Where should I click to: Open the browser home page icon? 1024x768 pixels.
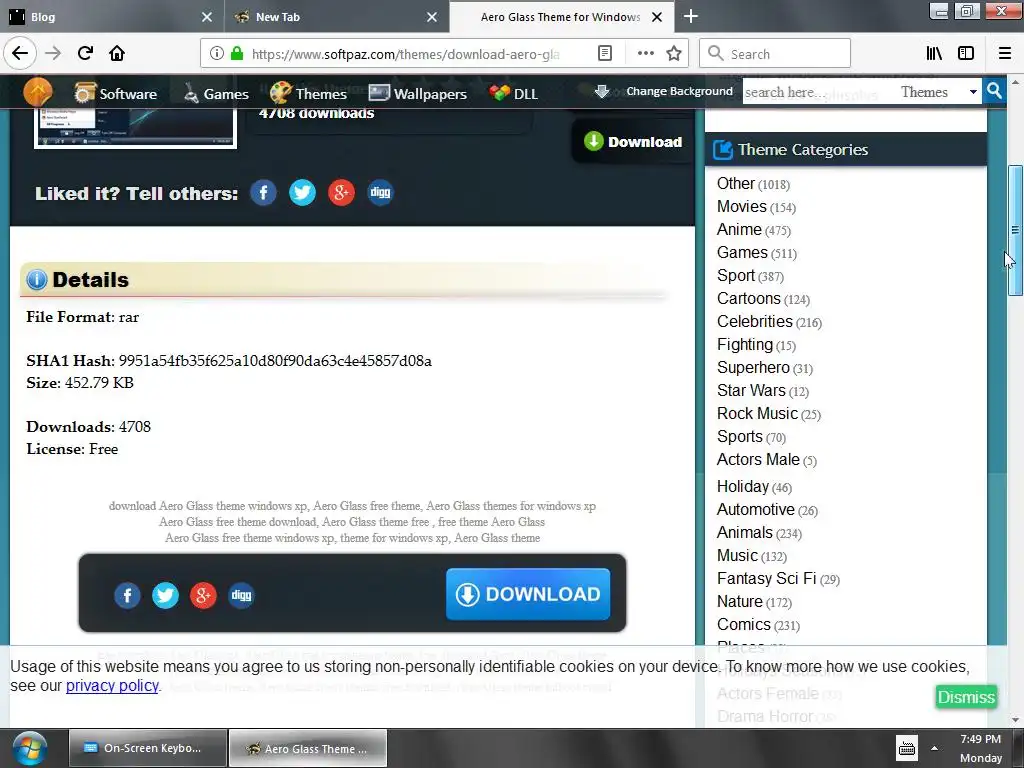point(117,53)
